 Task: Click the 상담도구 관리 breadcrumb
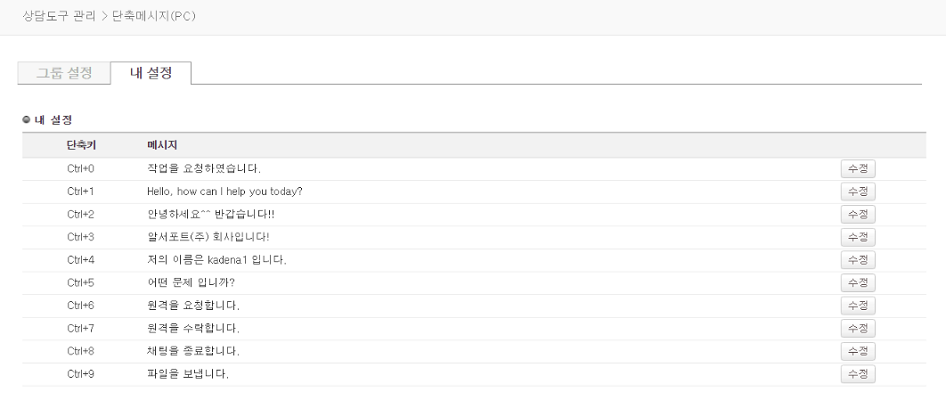click(x=59, y=16)
